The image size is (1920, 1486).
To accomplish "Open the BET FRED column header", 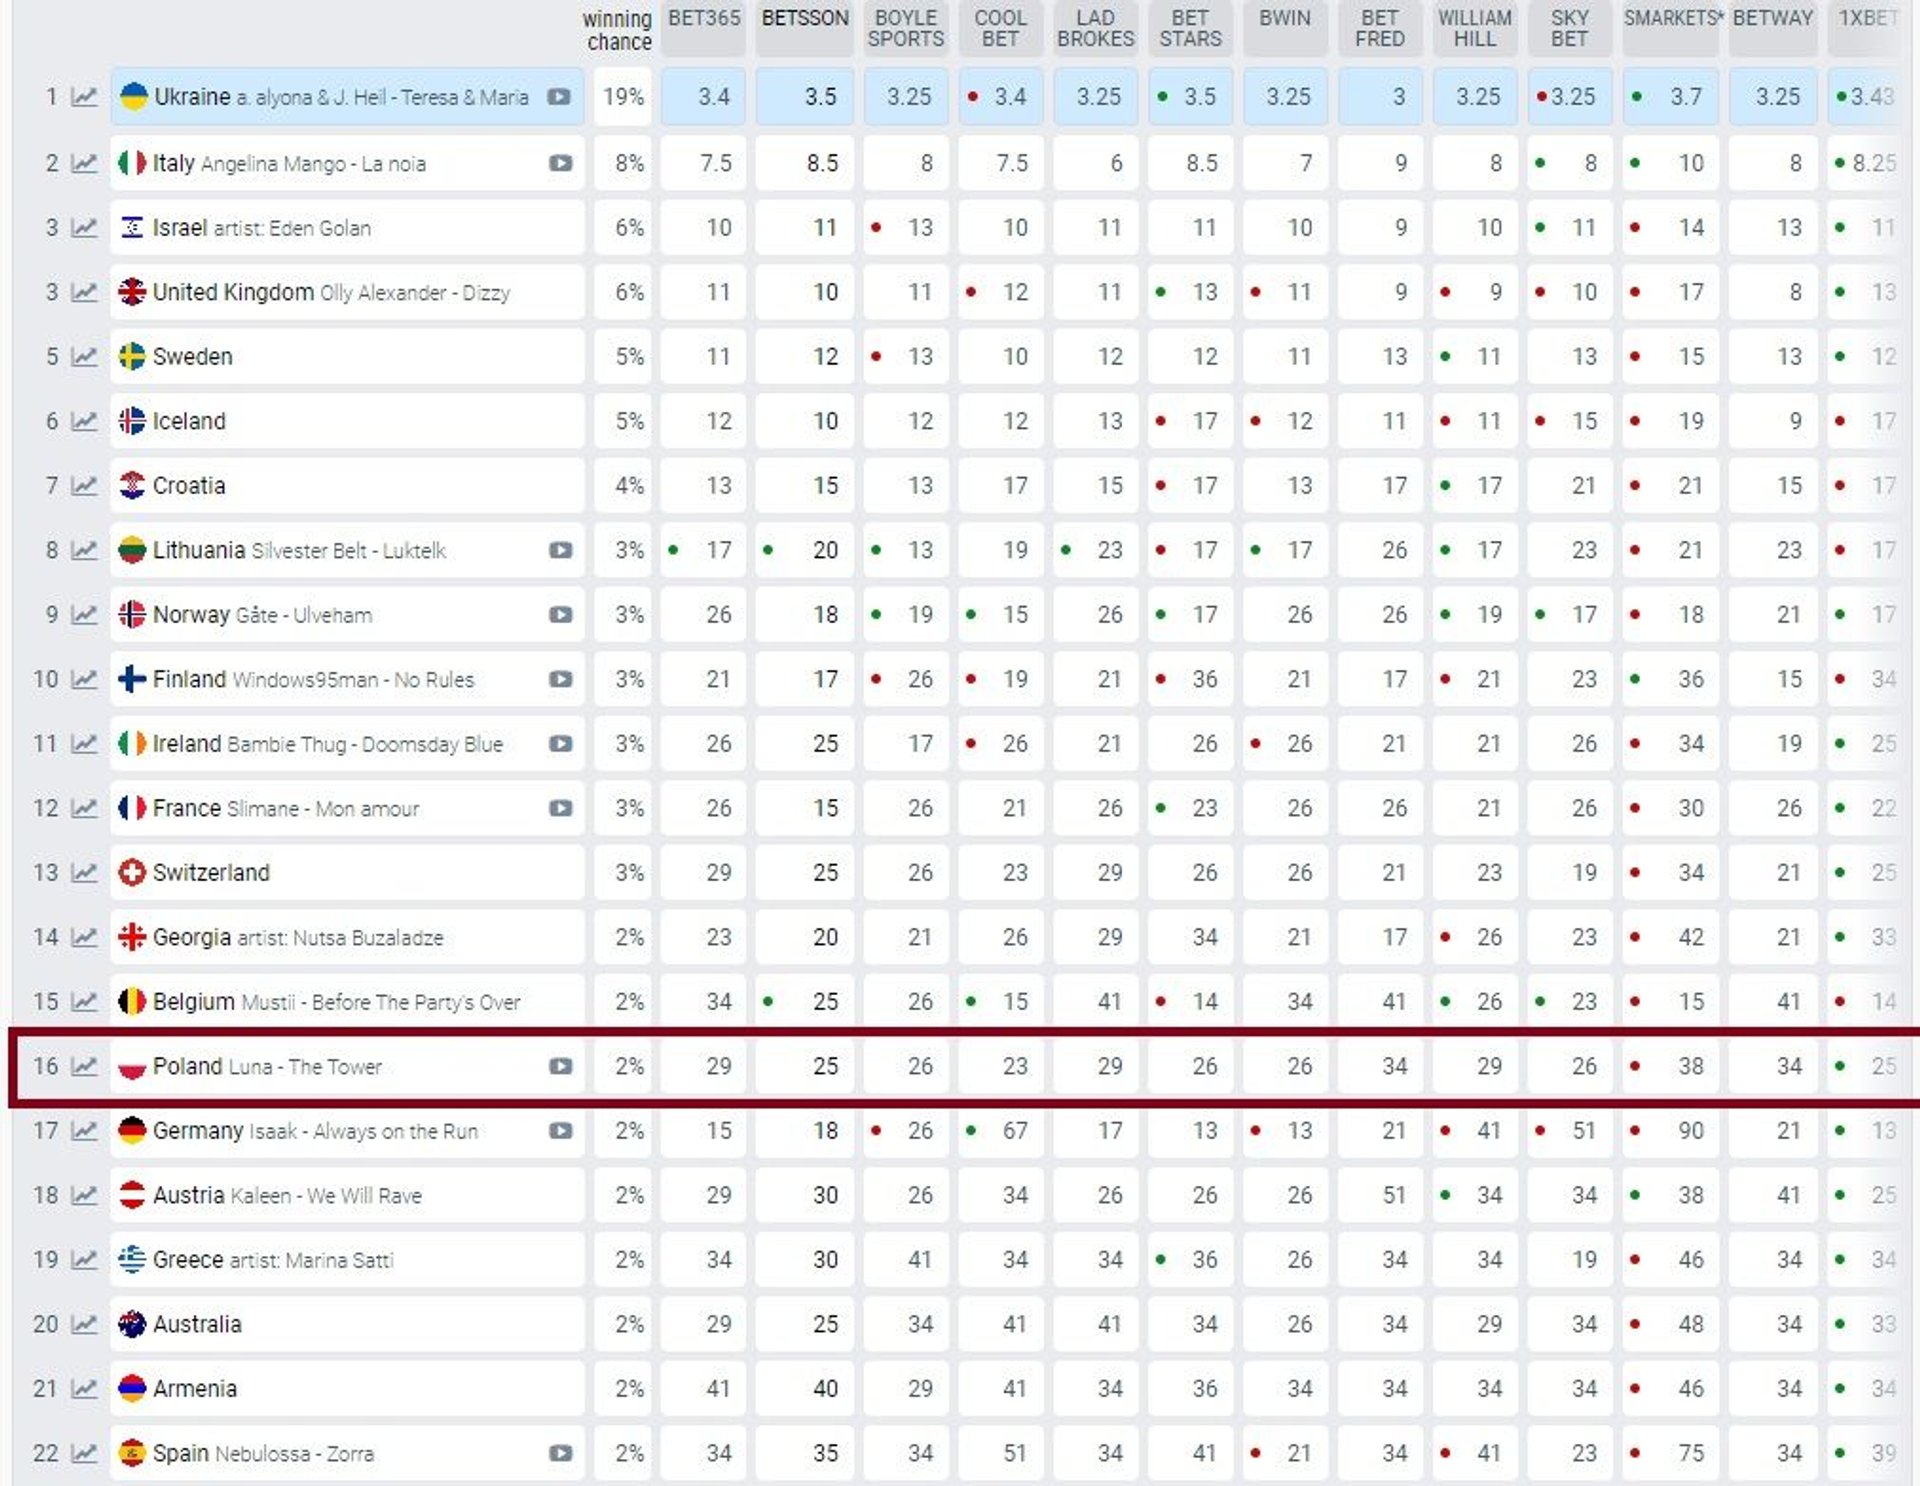I will (1380, 29).
